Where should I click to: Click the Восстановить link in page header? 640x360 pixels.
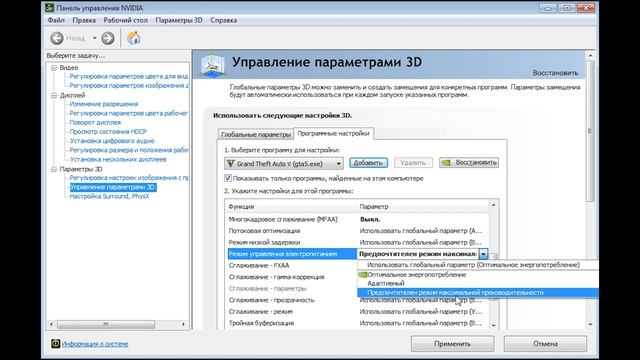pyautogui.click(x=555, y=73)
